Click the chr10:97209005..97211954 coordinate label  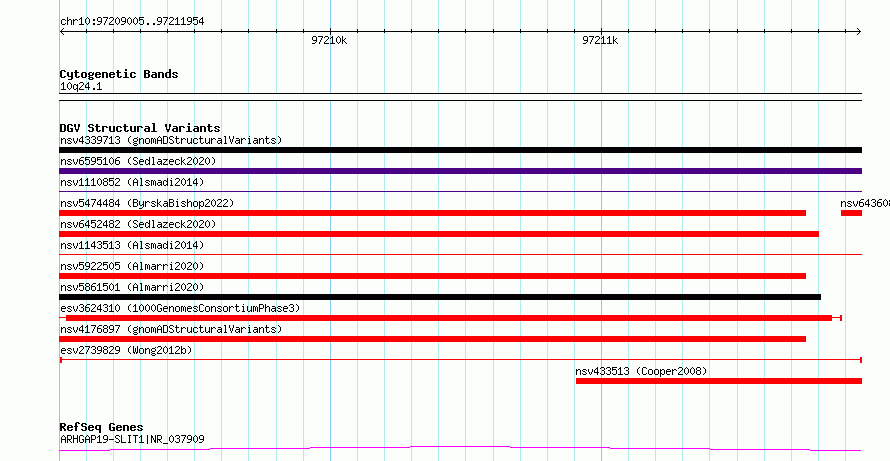(x=132, y=22)
